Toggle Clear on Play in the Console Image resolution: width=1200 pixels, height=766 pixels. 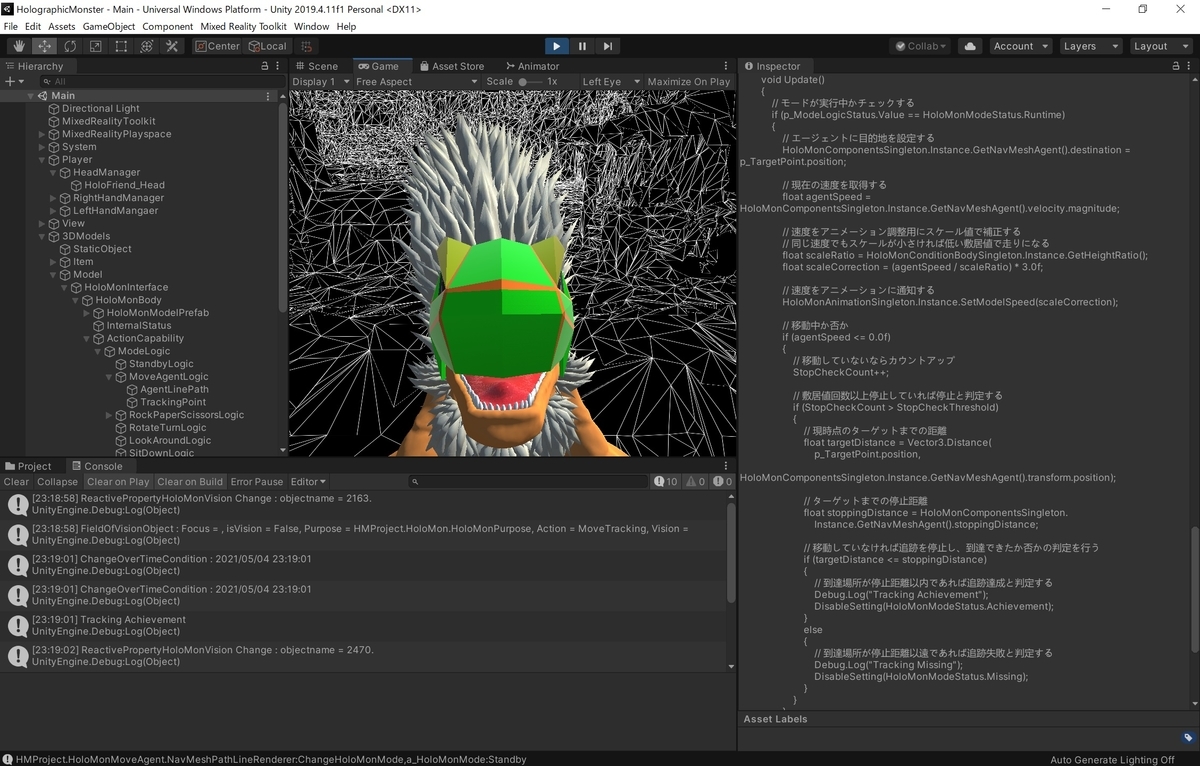[118, 482]
